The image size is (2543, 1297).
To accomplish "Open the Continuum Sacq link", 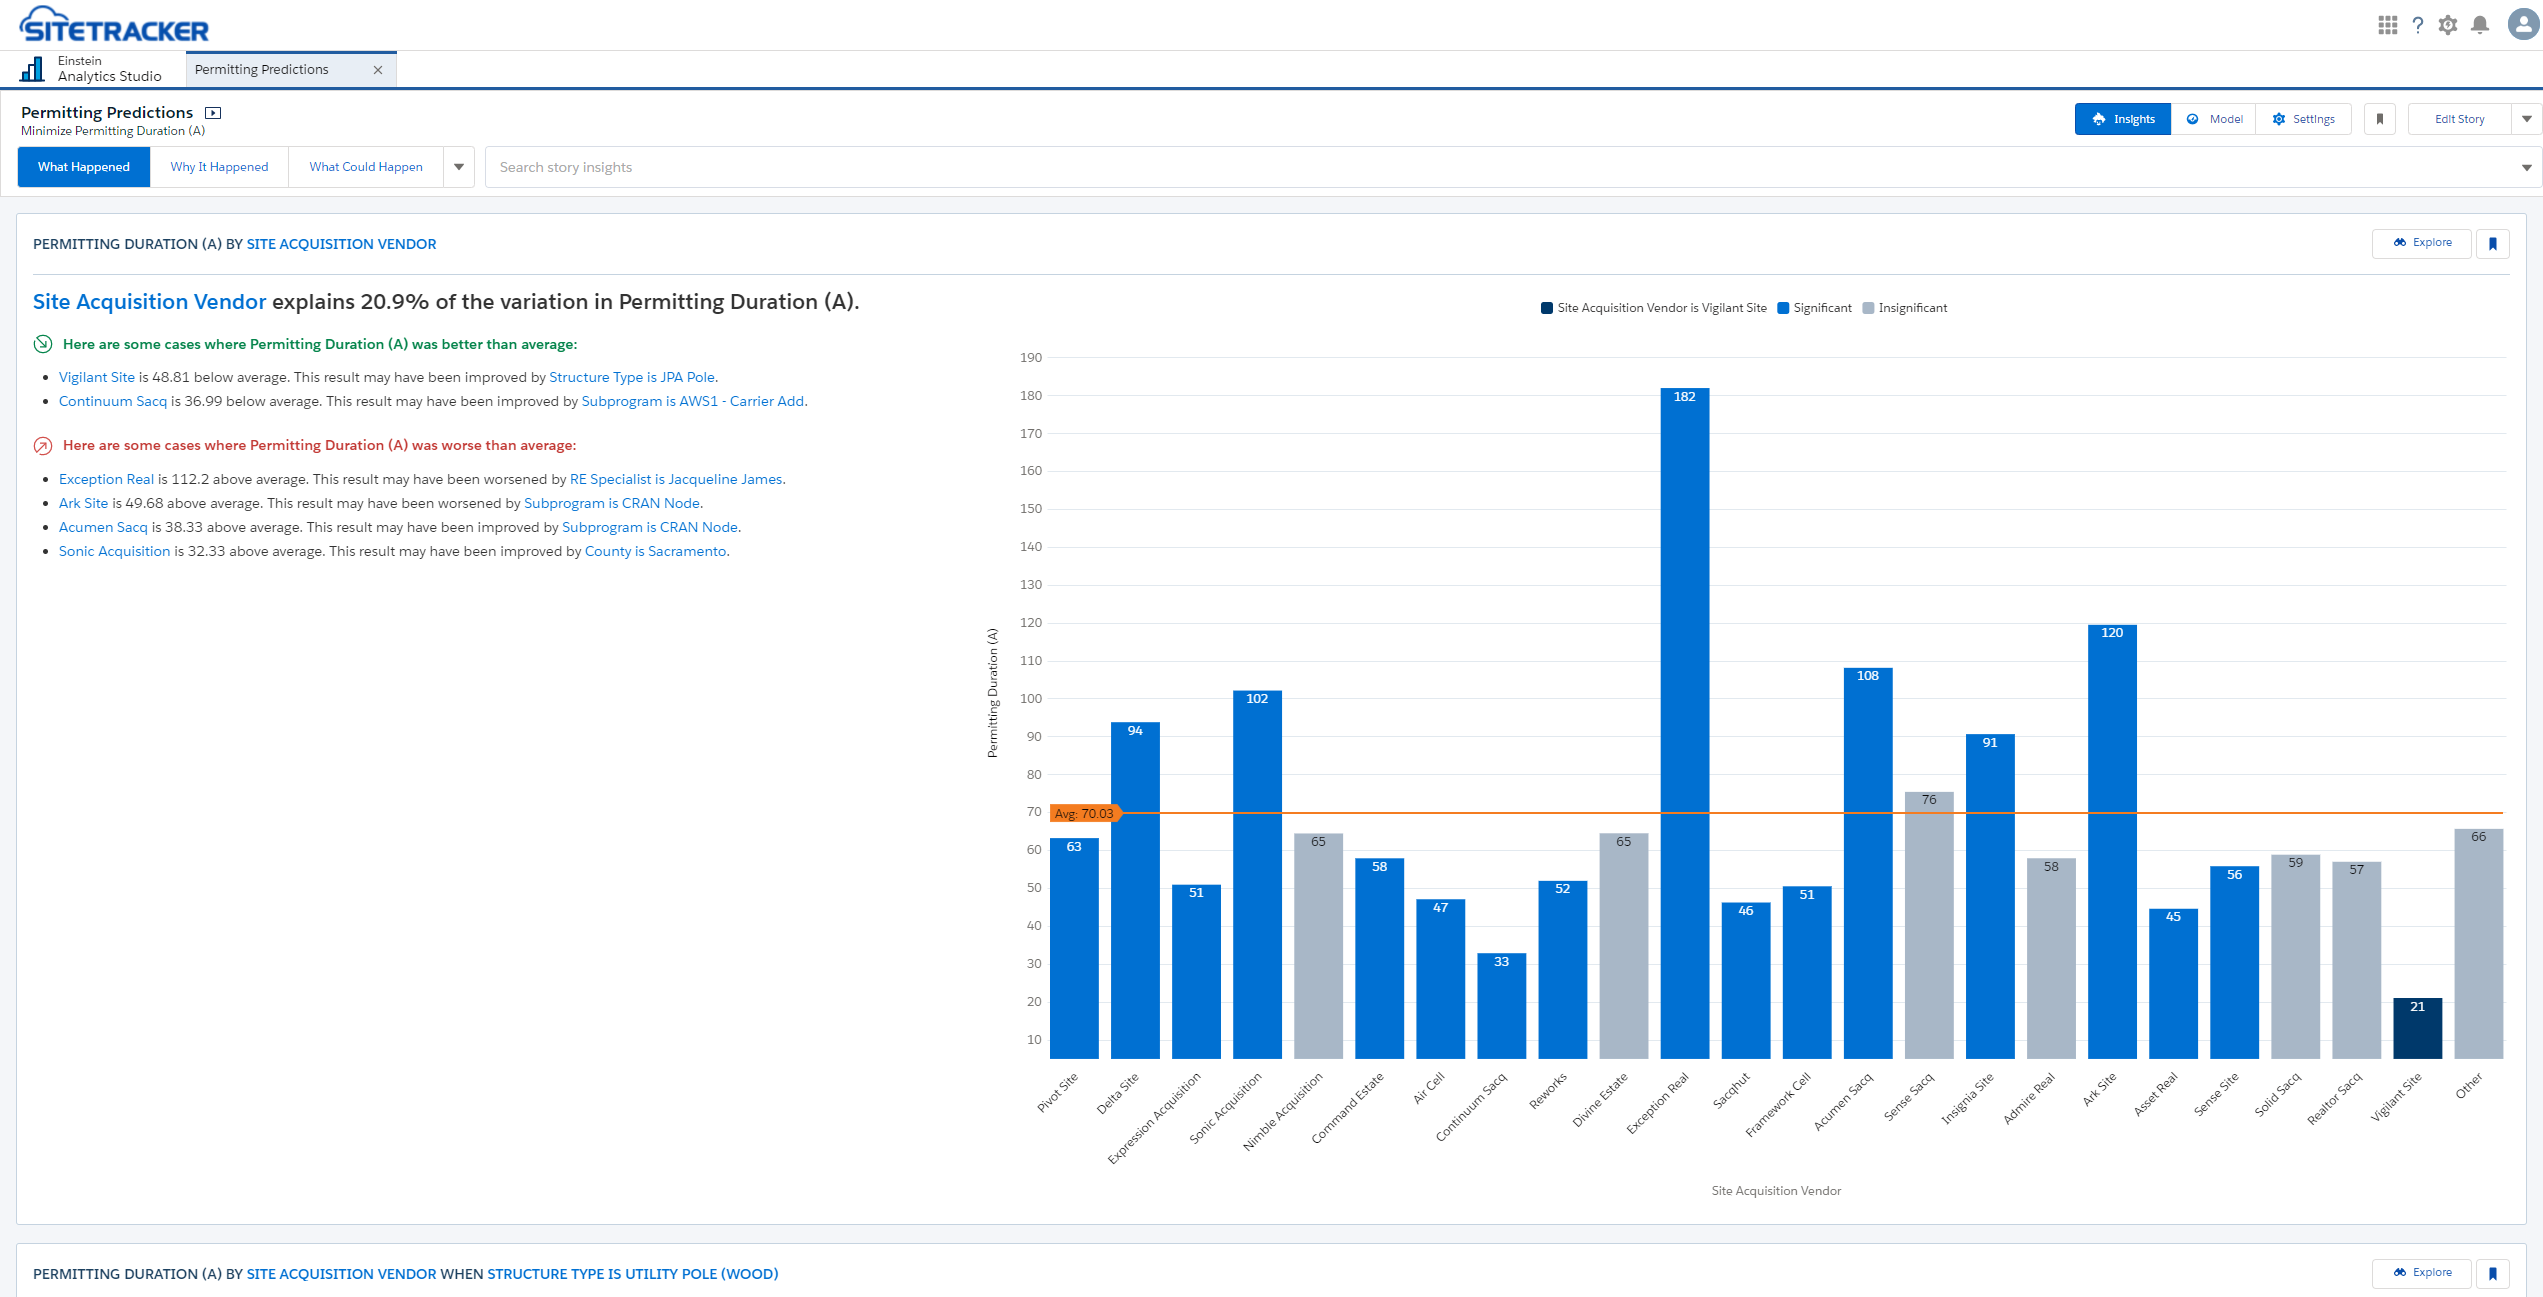I will [113, 401].
